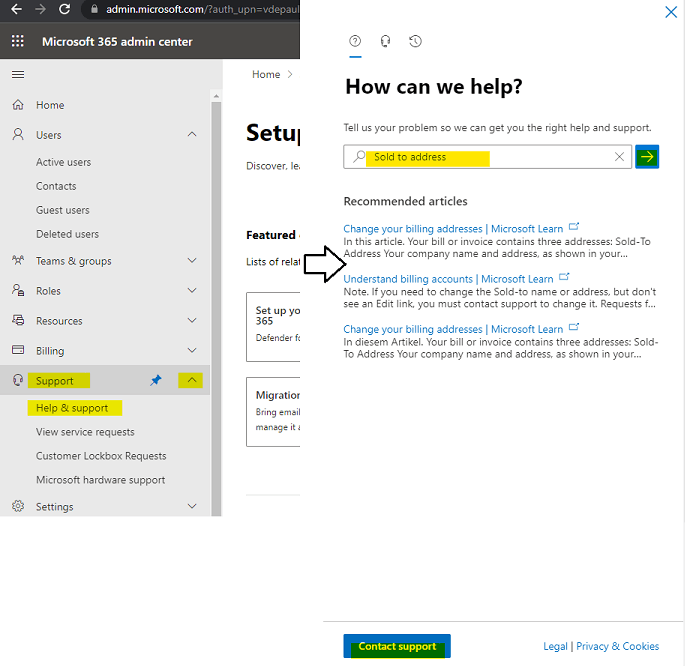Click the Home house icon in sidebar
The image size is (685, 666).
[18, 105]
